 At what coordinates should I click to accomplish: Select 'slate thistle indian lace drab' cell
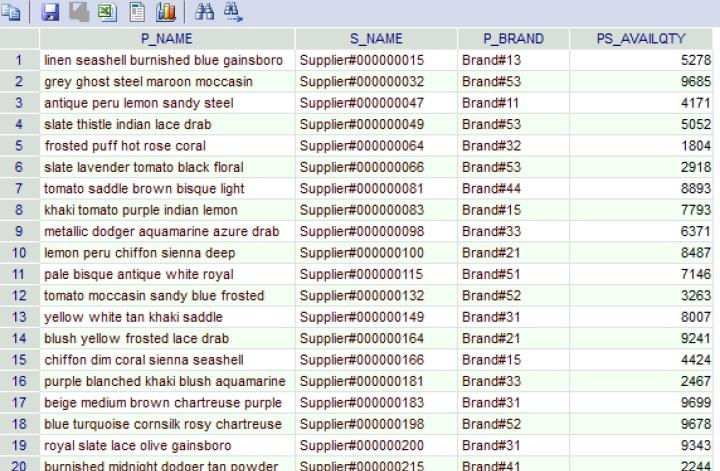[x=167, y=124]
